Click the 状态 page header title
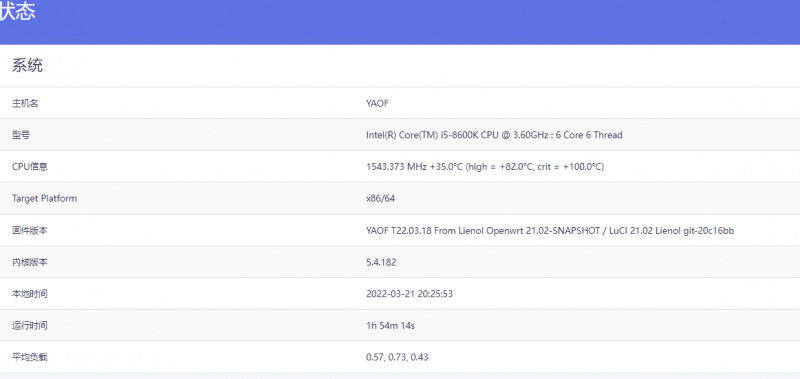The width and height of the screenshot is (800, 379). click(17, 11)
